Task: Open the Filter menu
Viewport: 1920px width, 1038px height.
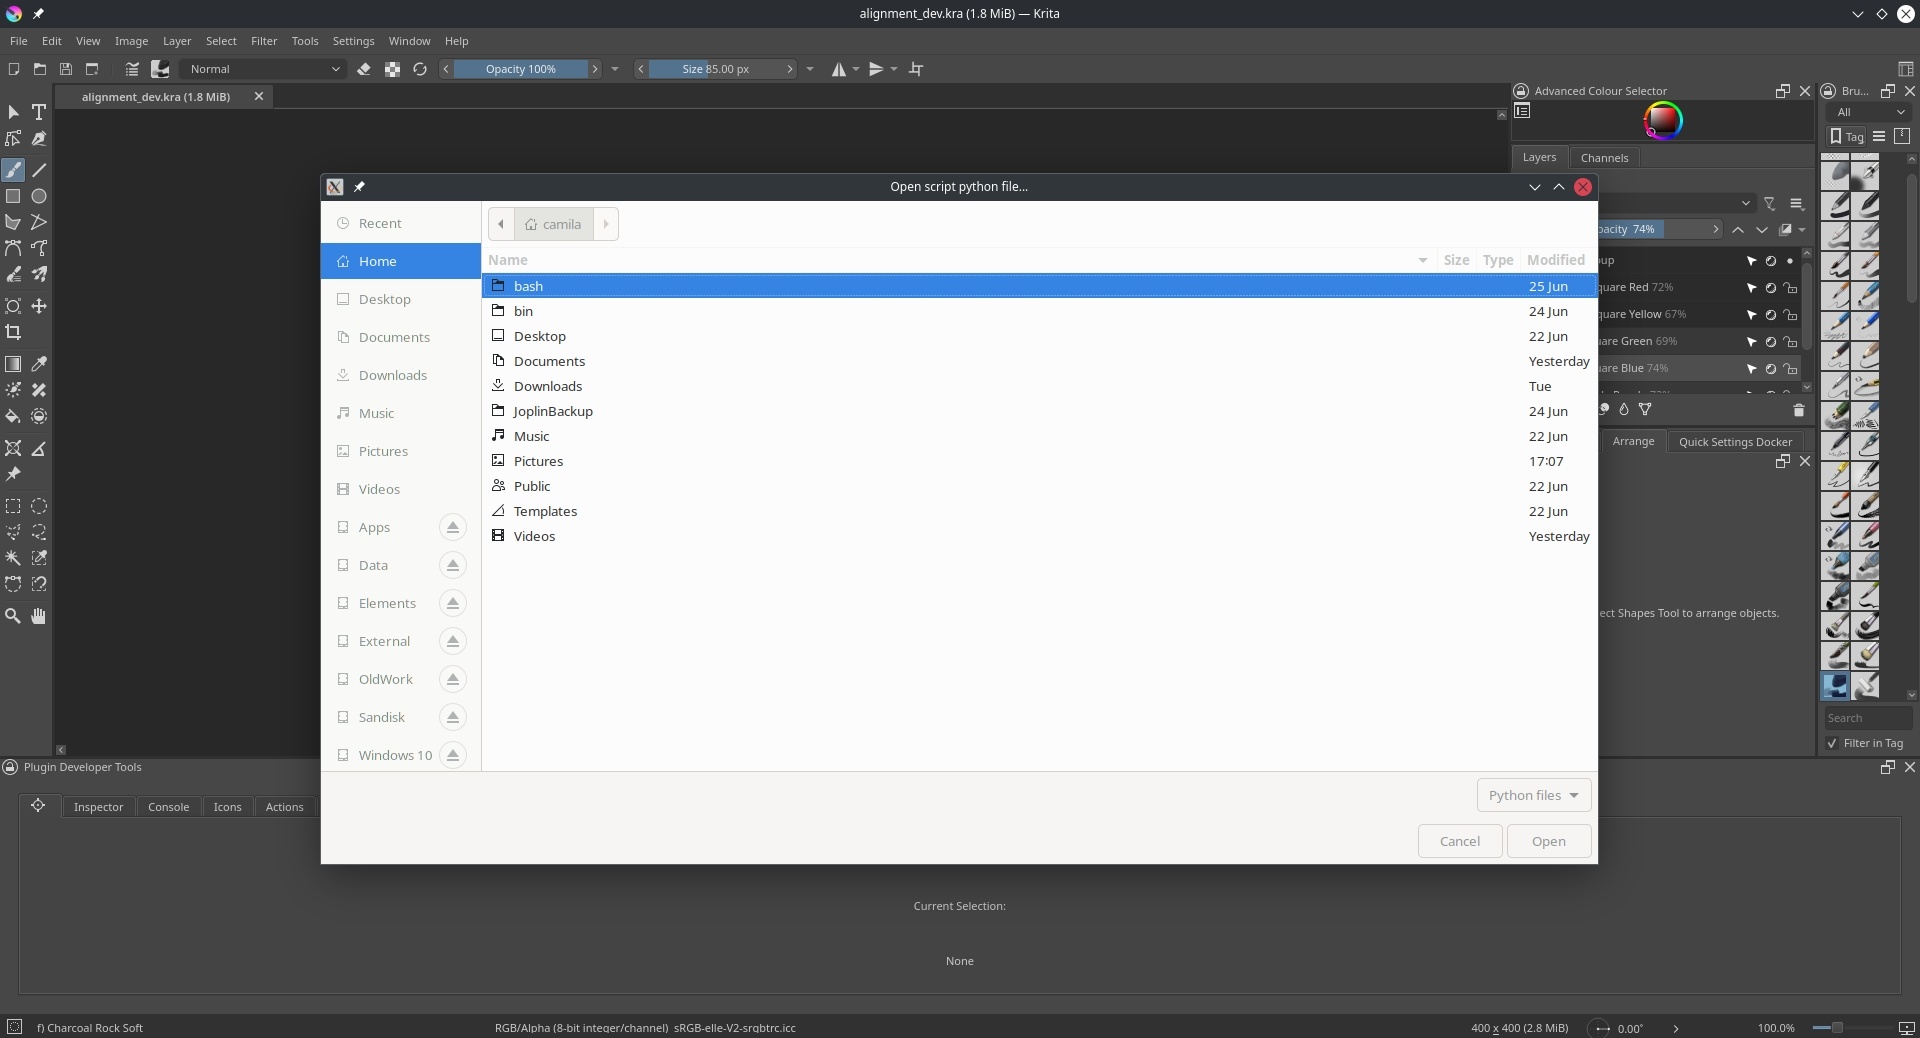Action: [264, 41]
